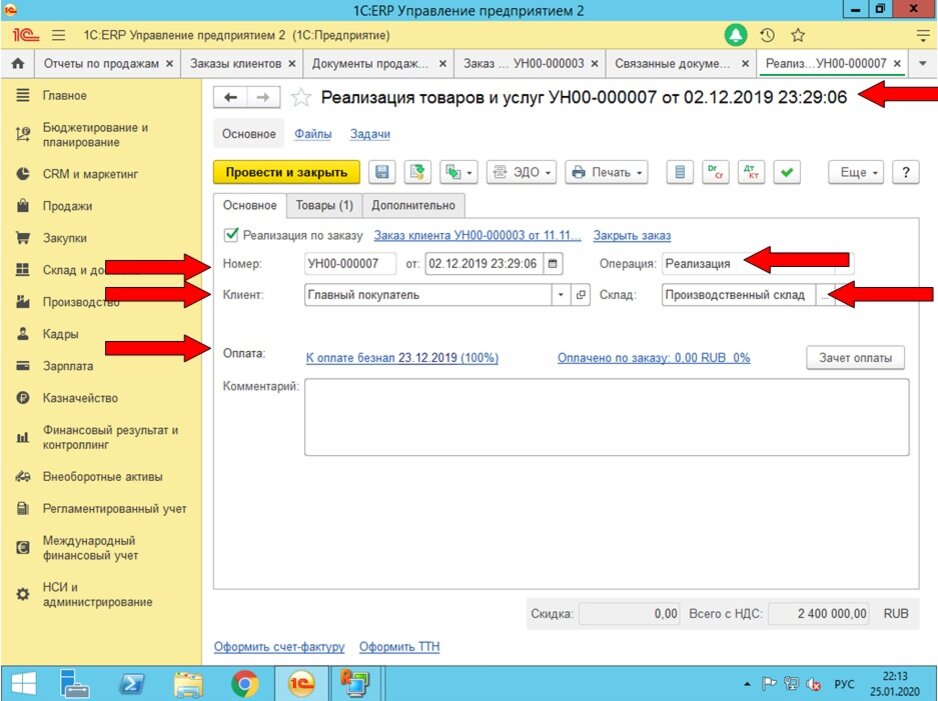Open the Задачи link
Viewport: 938px width, 701px height.
(x=370, y=134)
